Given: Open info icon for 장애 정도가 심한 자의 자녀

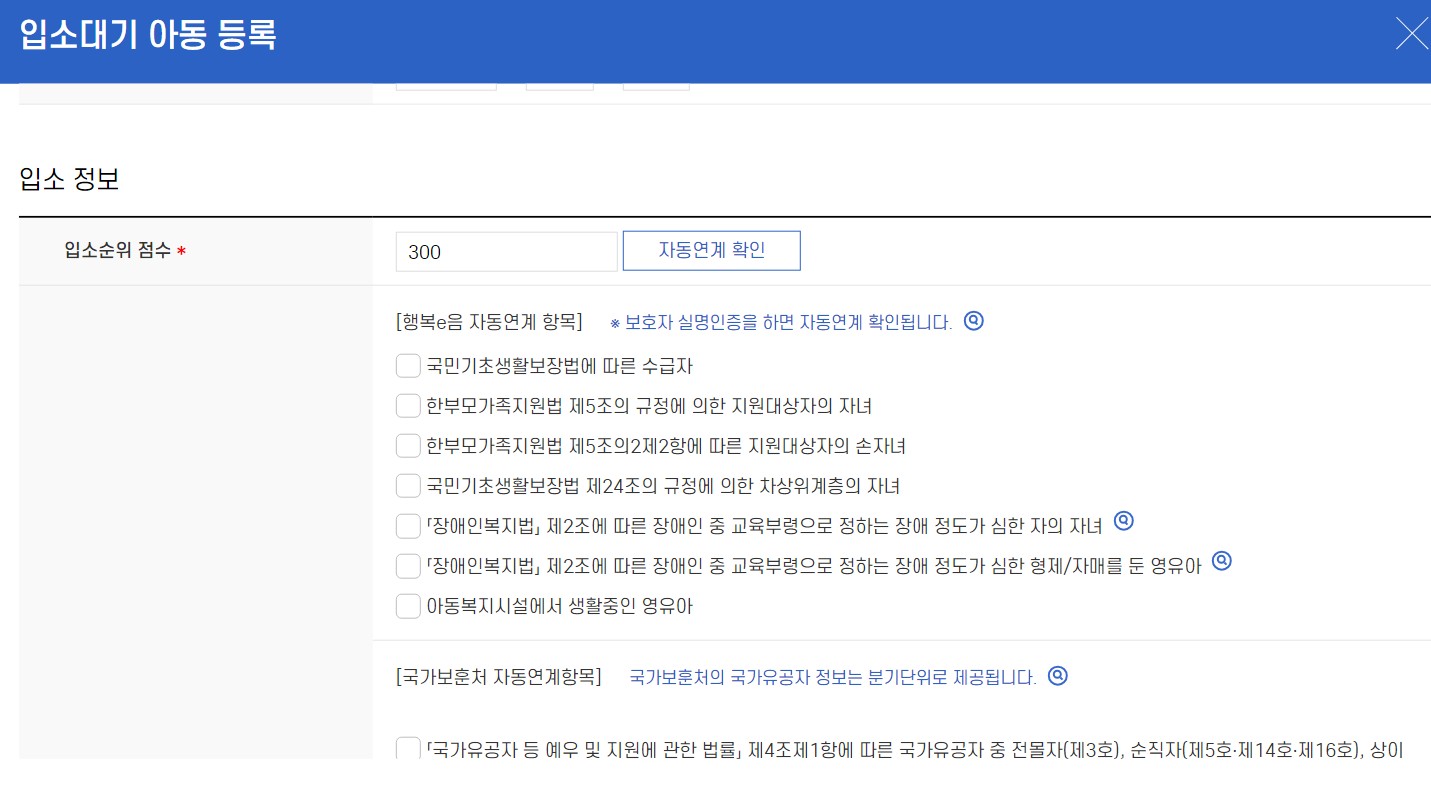Looking at the screenshot, I should [x=1124, y=521].
